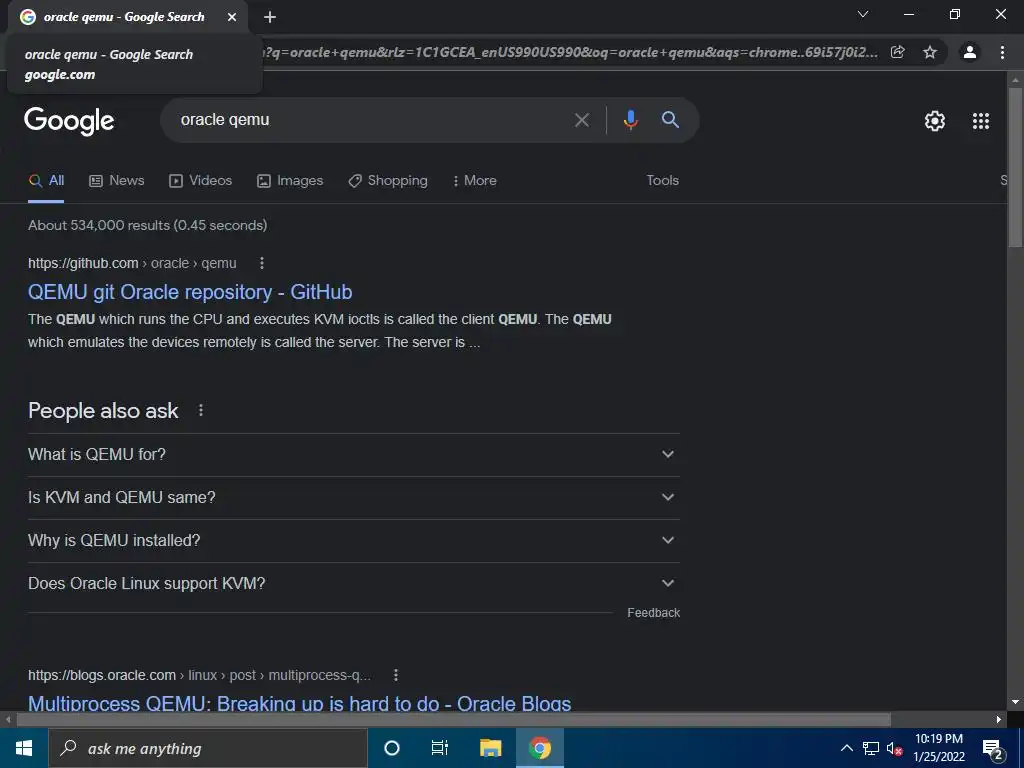This screenshot has width=1024, height=768.
Task: Open Chrome's three-dot menu
Action: tap(1002, 52)
